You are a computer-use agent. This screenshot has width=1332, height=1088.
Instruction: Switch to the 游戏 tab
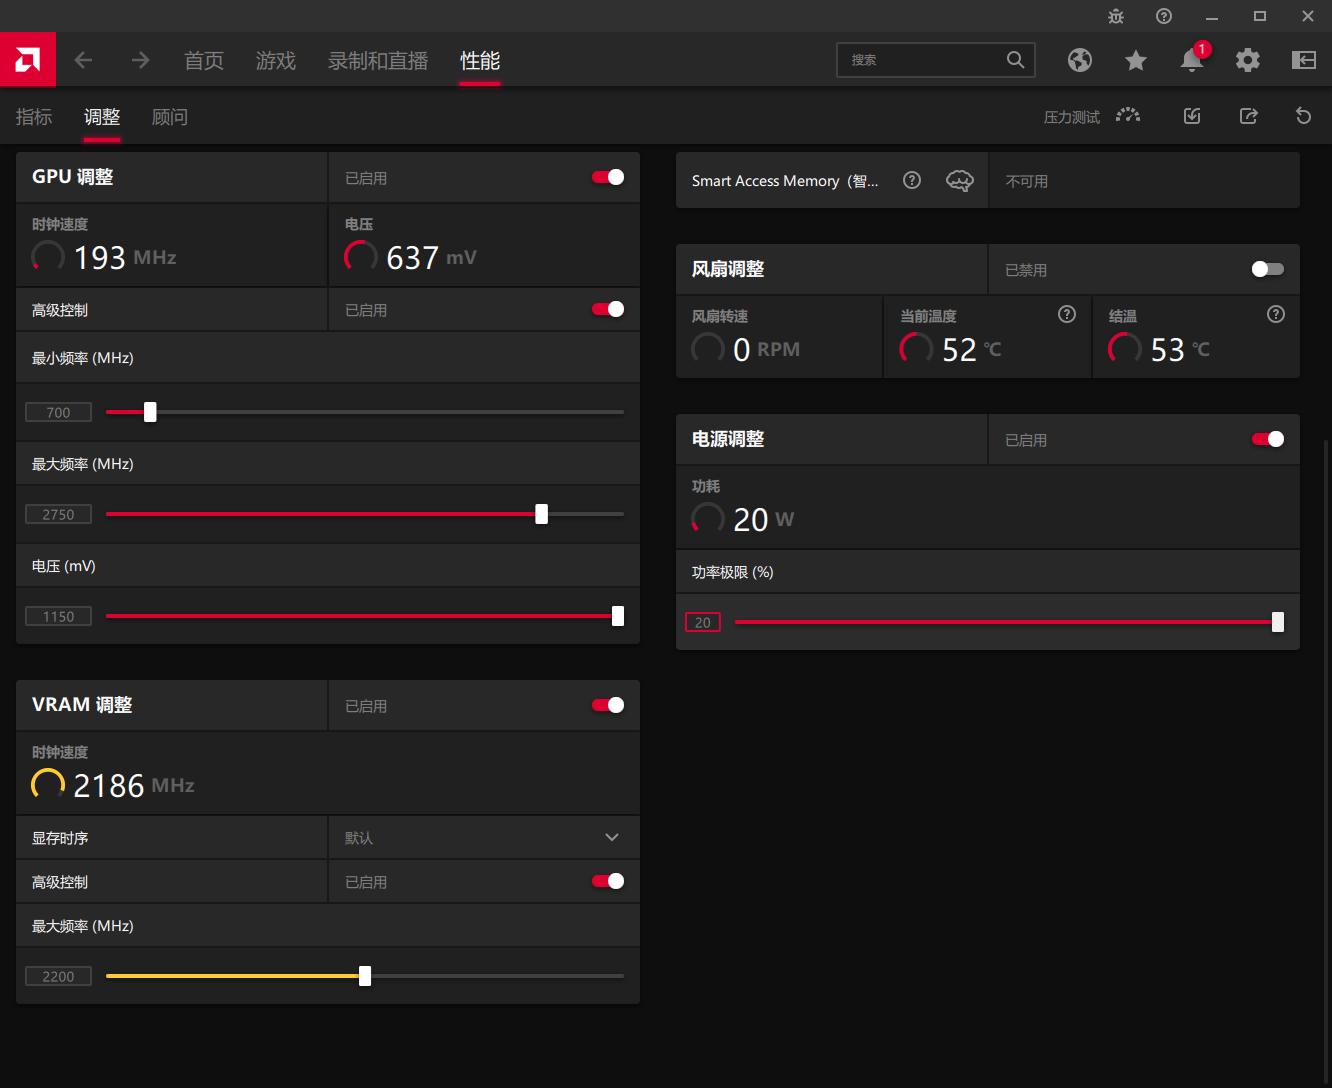coord(276,61)
